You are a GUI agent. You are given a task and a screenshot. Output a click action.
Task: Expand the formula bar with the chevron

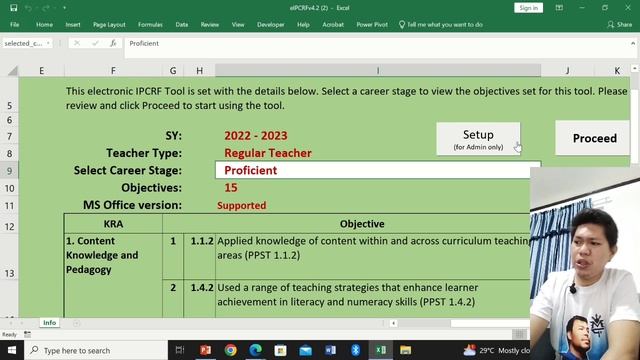point(633,43)
